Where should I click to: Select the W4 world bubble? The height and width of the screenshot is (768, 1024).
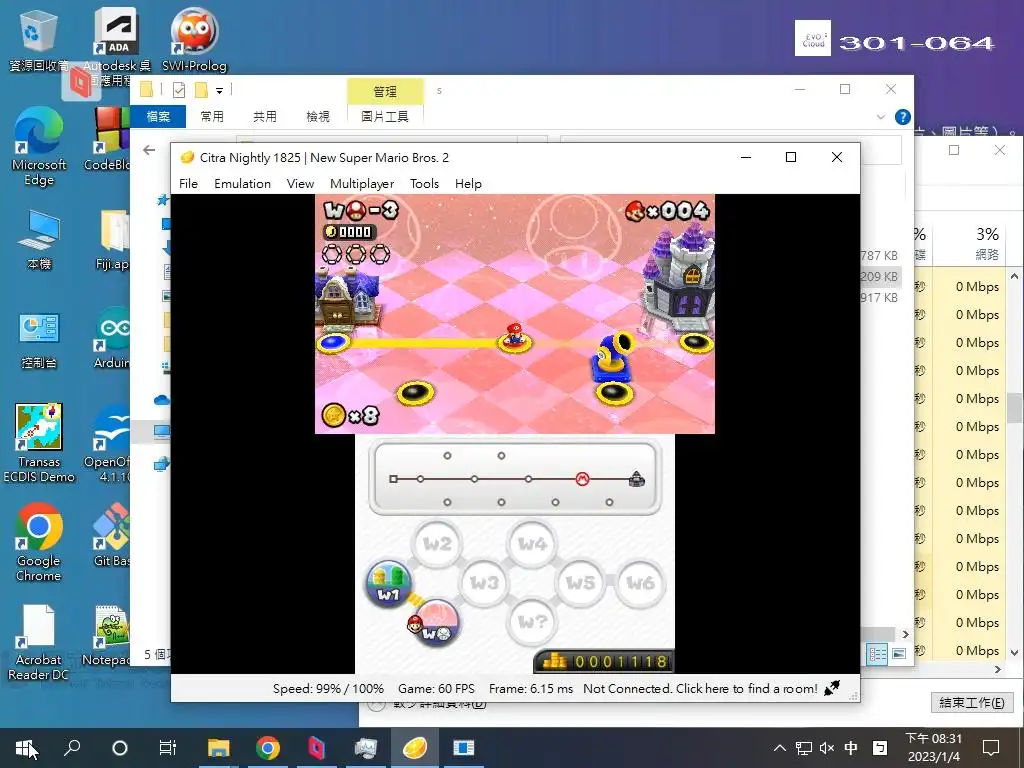532,543
